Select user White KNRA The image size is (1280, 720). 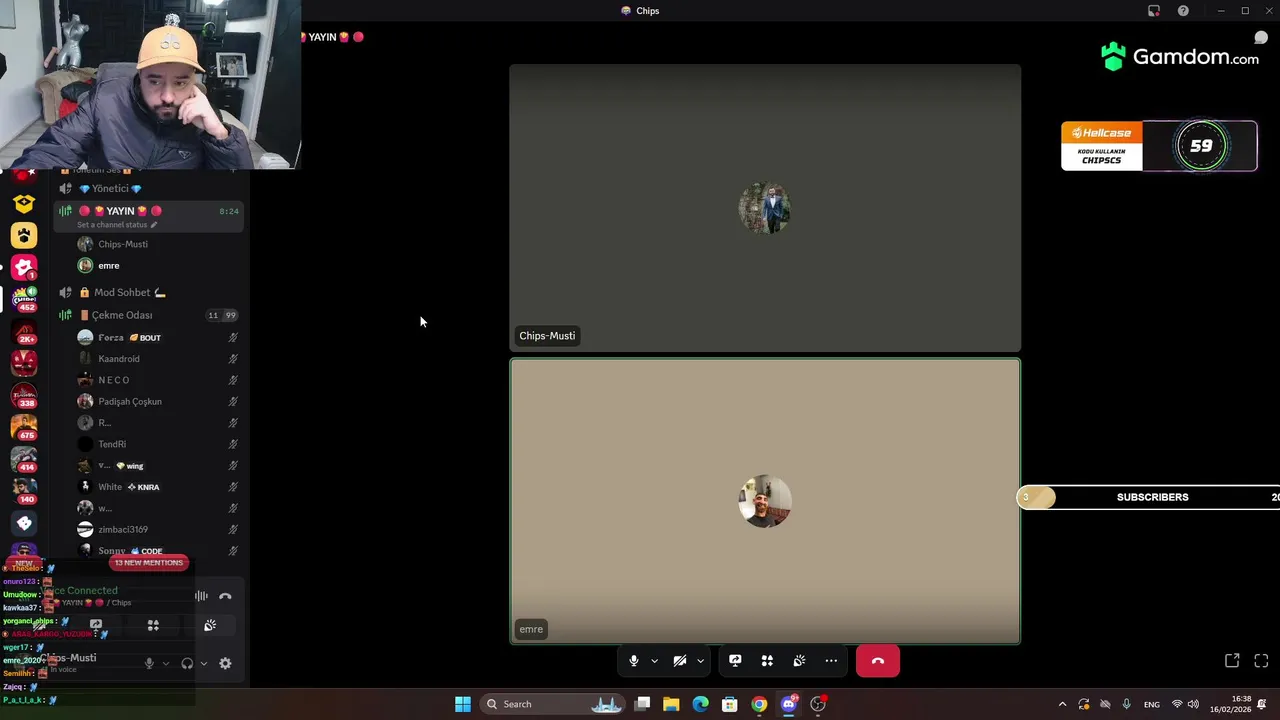[x=160, y=487]
